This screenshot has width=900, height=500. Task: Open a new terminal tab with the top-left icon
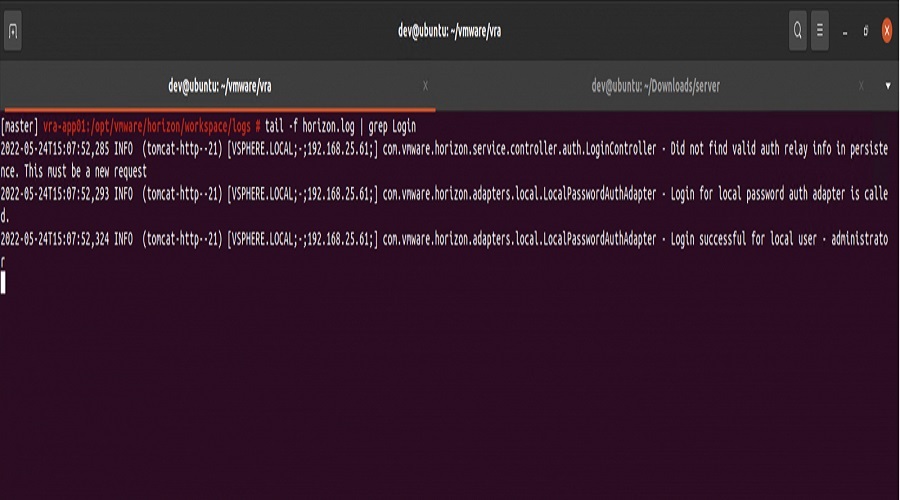pyautogui.click(x=13, y=31)
